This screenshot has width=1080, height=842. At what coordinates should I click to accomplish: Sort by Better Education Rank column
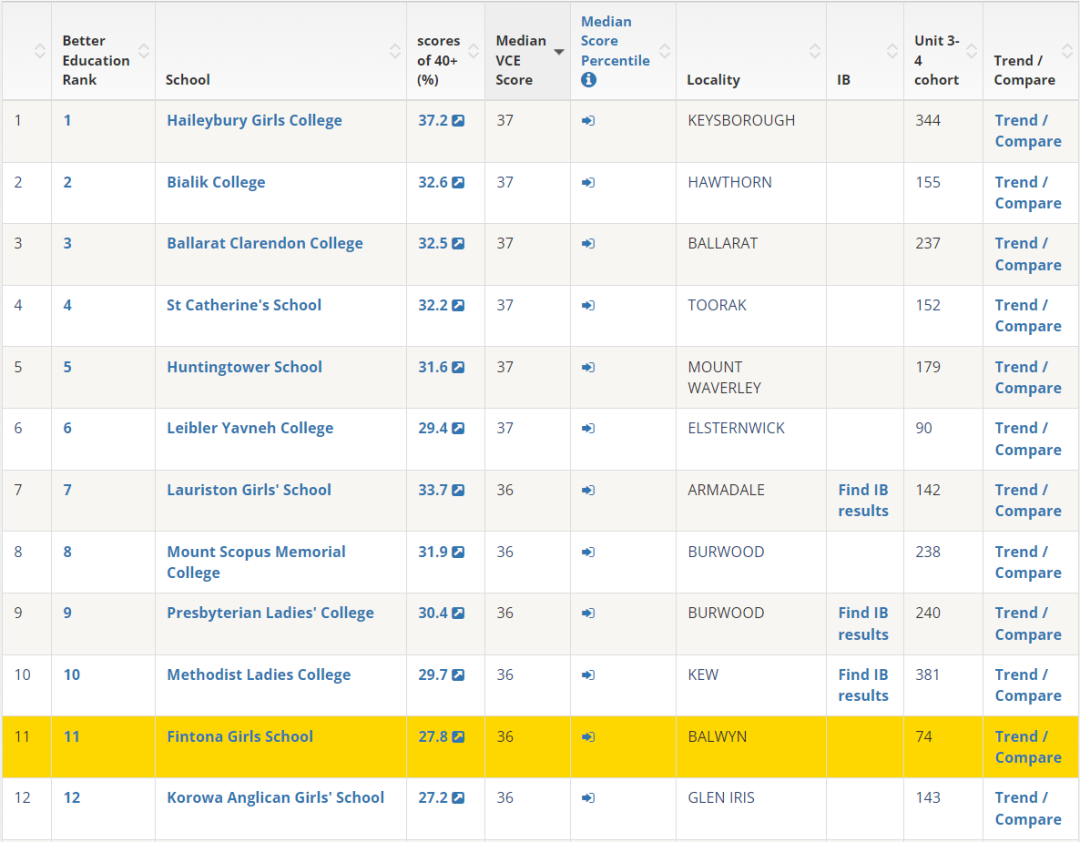[x=144, y=50]
